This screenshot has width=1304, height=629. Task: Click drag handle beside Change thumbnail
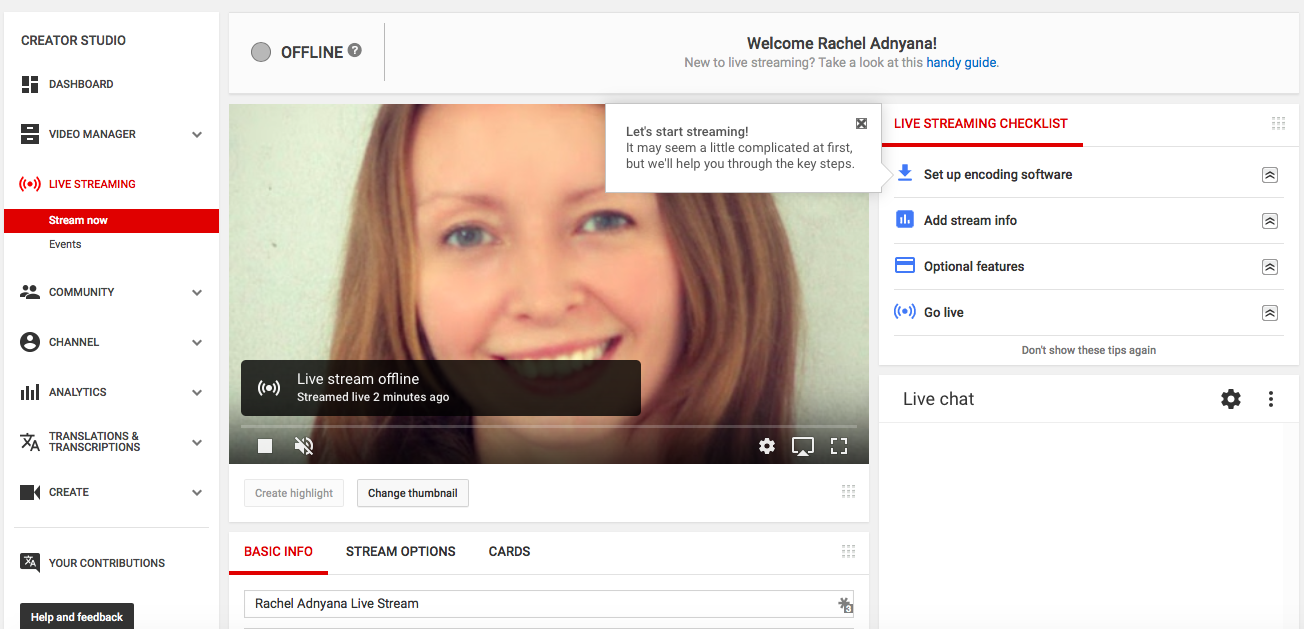pyautogui.click(x=848, y=491)
